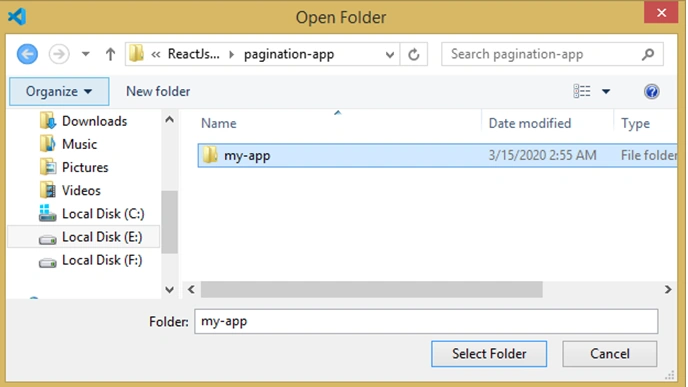688x387 pixels.
Task: Open Local Disk (C:)
Action: click(x=103, y=214)
